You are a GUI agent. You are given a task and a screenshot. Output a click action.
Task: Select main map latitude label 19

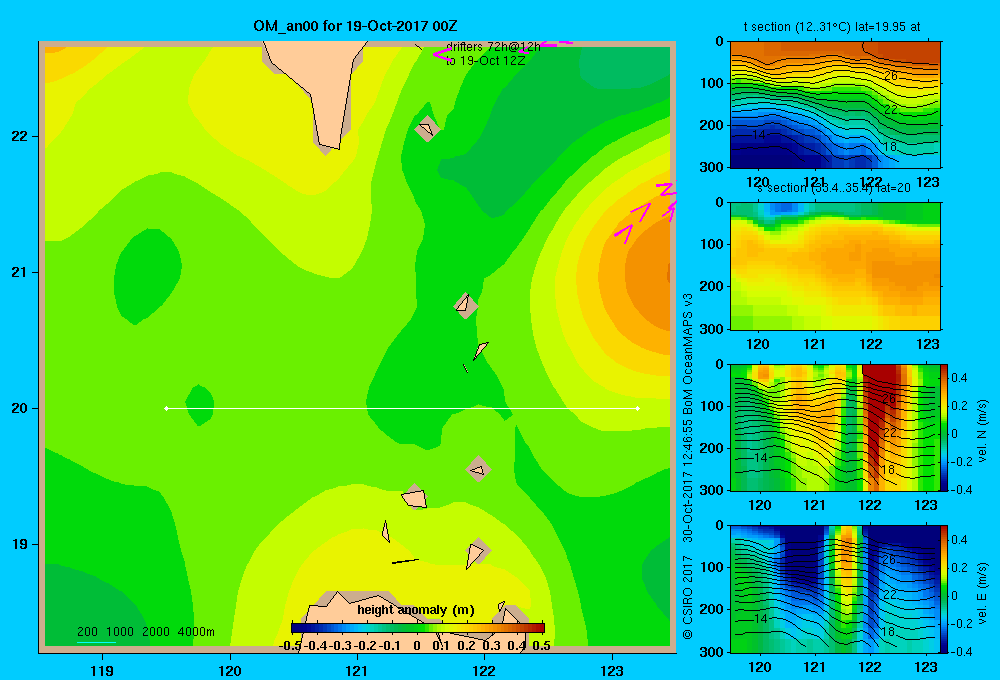(20, 544)
